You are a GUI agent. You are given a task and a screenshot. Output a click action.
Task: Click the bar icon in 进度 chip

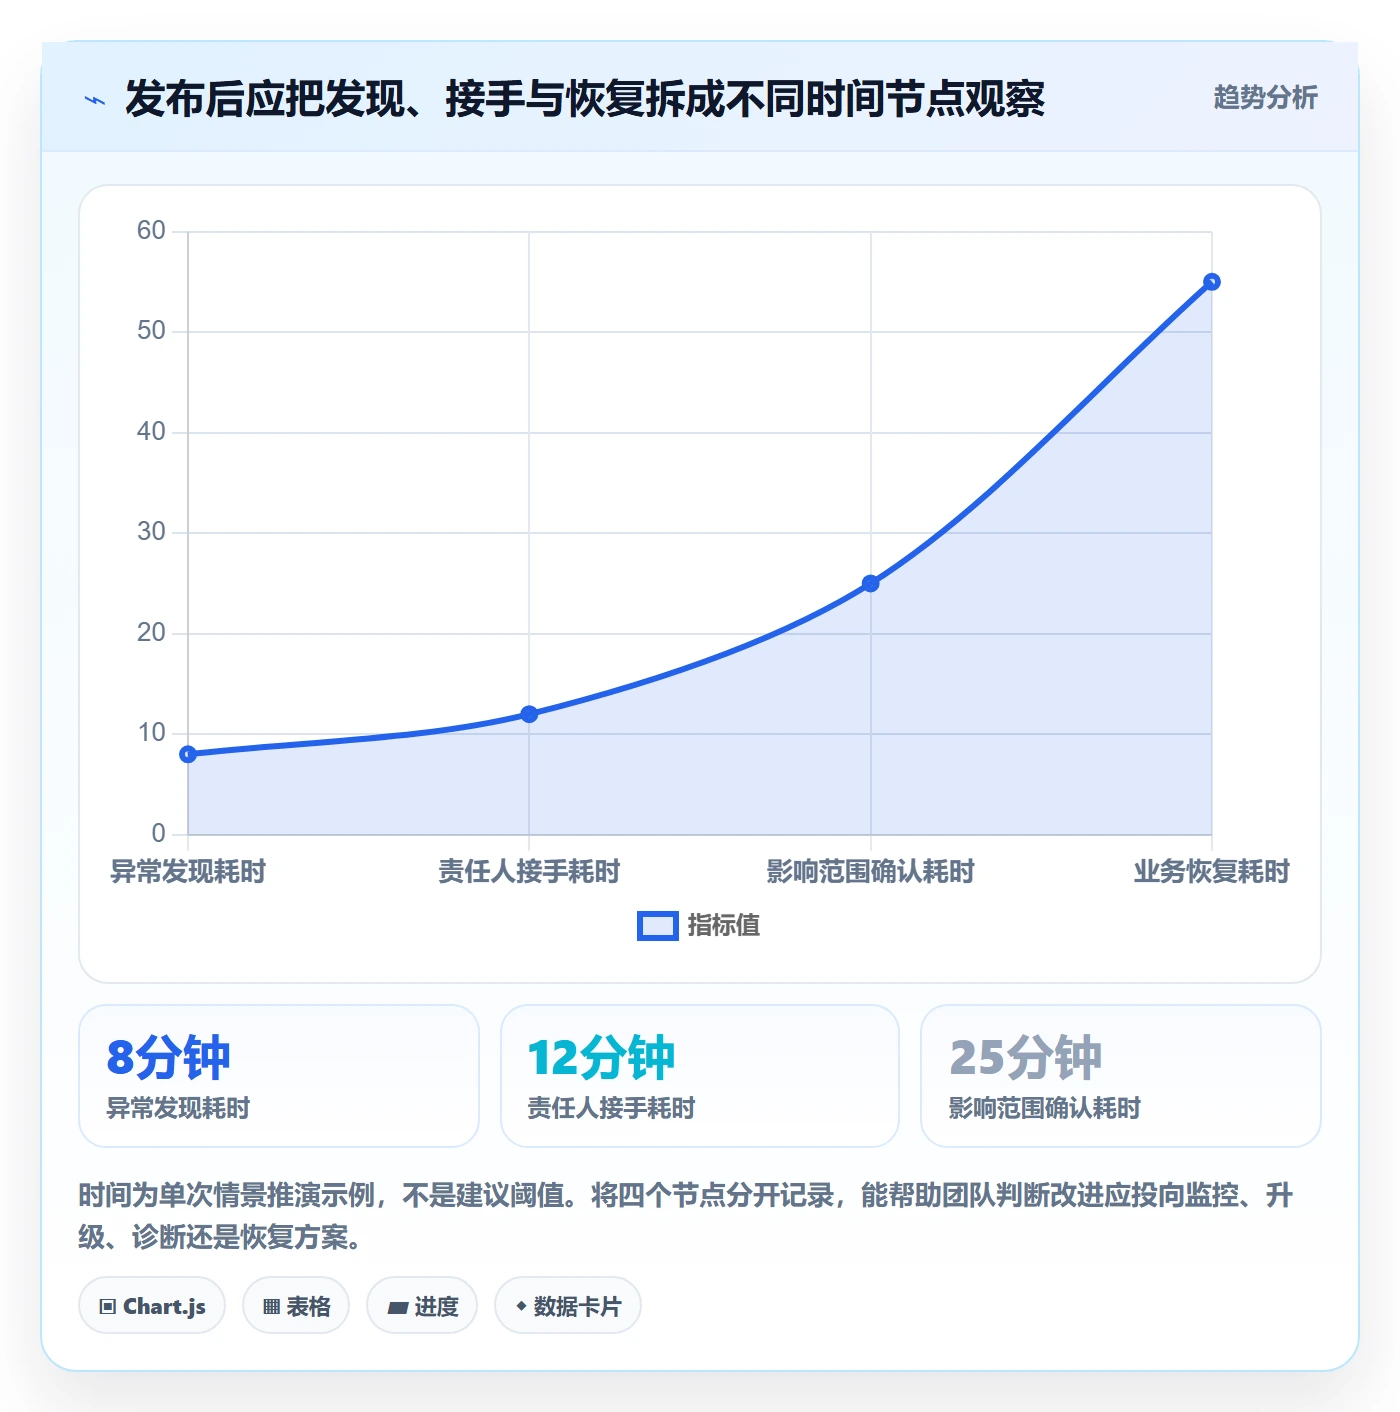coord(398,1307)
